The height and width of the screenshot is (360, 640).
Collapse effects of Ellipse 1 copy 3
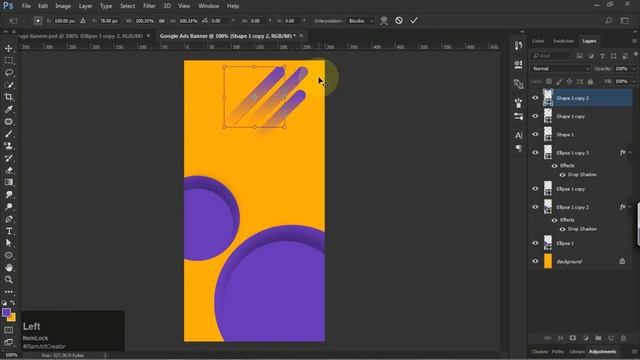coord(630,153)
